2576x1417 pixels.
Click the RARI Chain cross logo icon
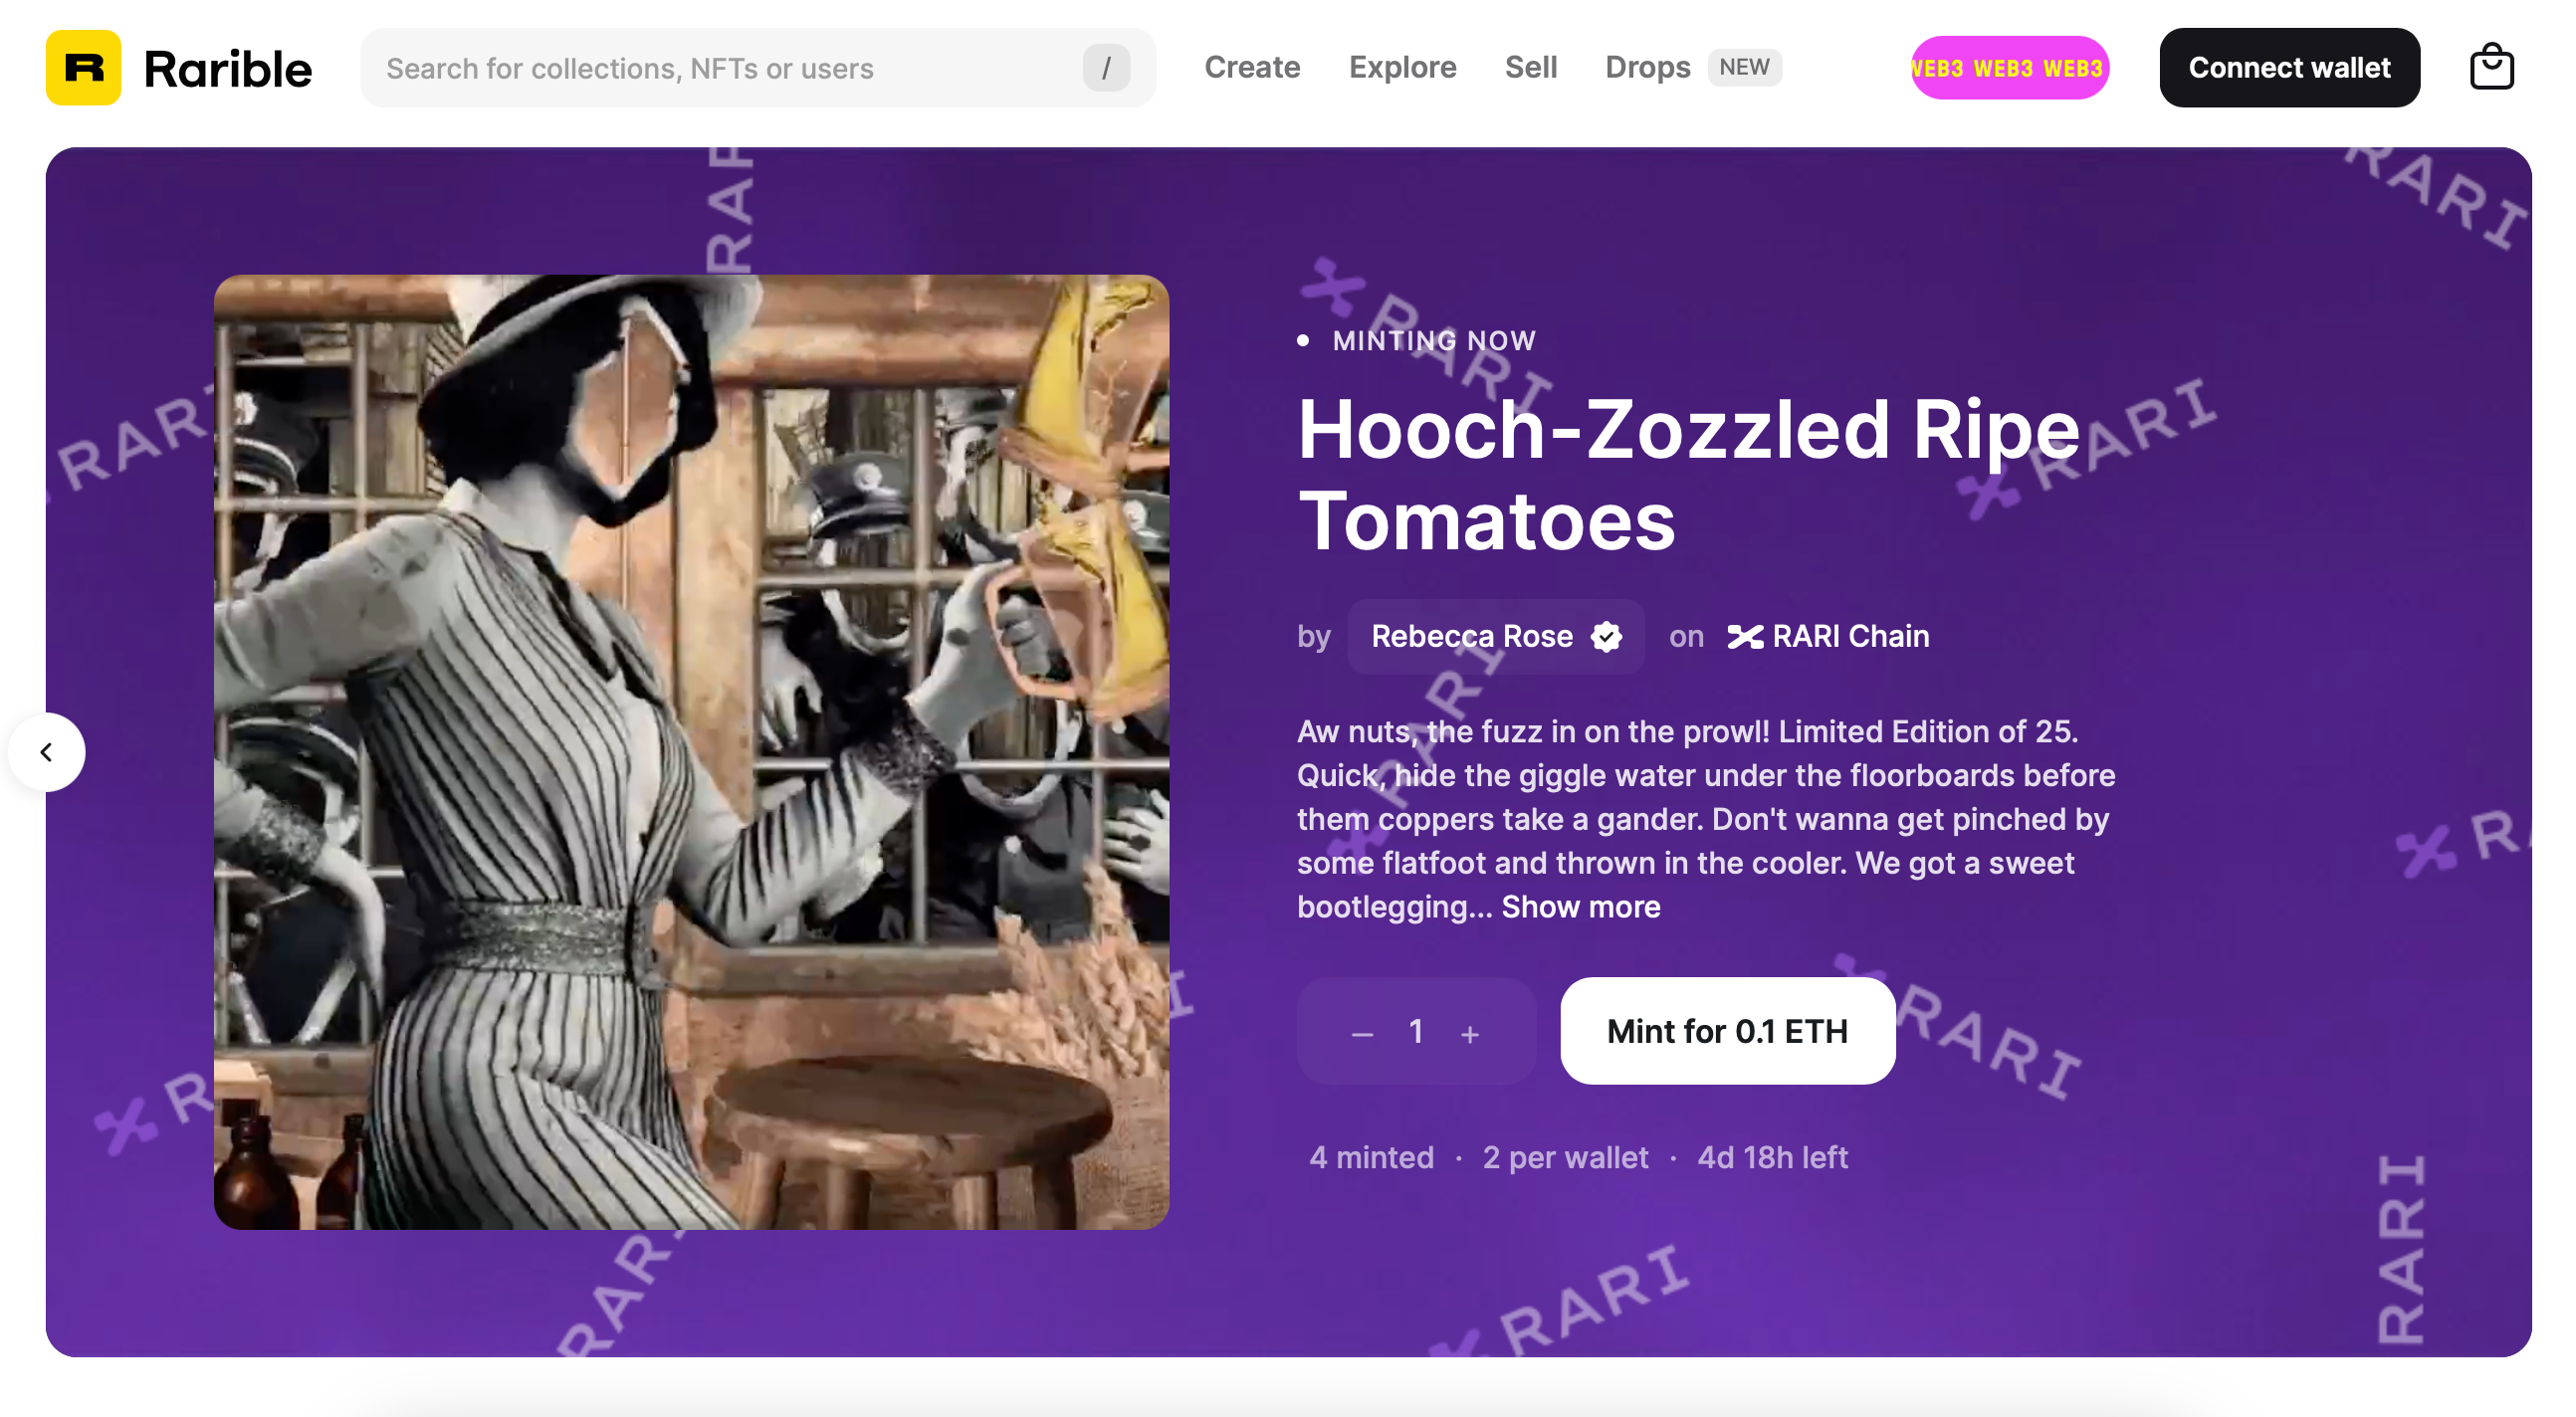(1745, 637)
